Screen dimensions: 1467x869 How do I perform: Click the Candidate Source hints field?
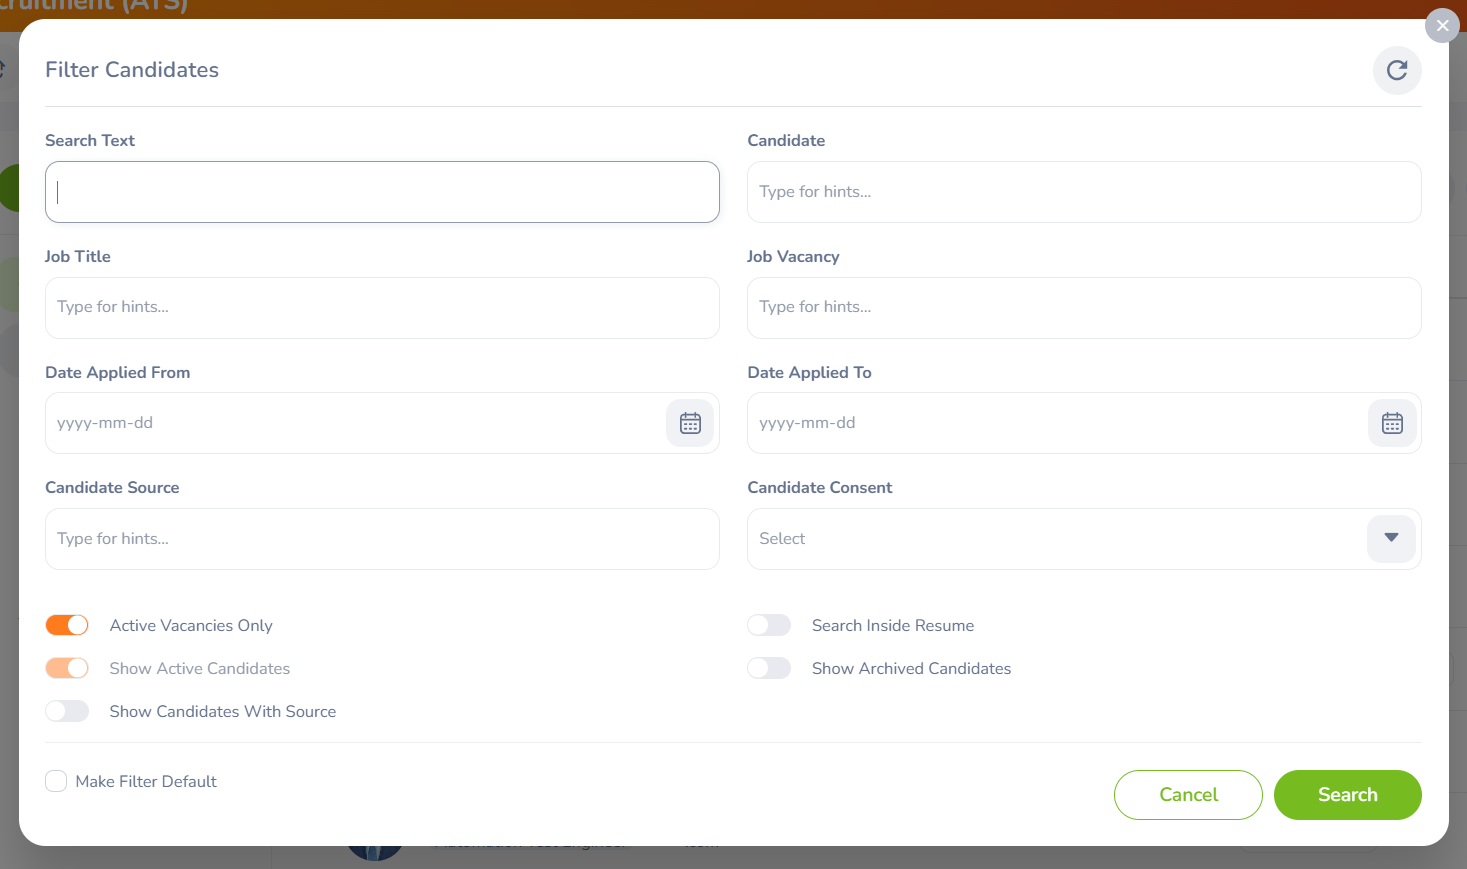coord(382,539)
